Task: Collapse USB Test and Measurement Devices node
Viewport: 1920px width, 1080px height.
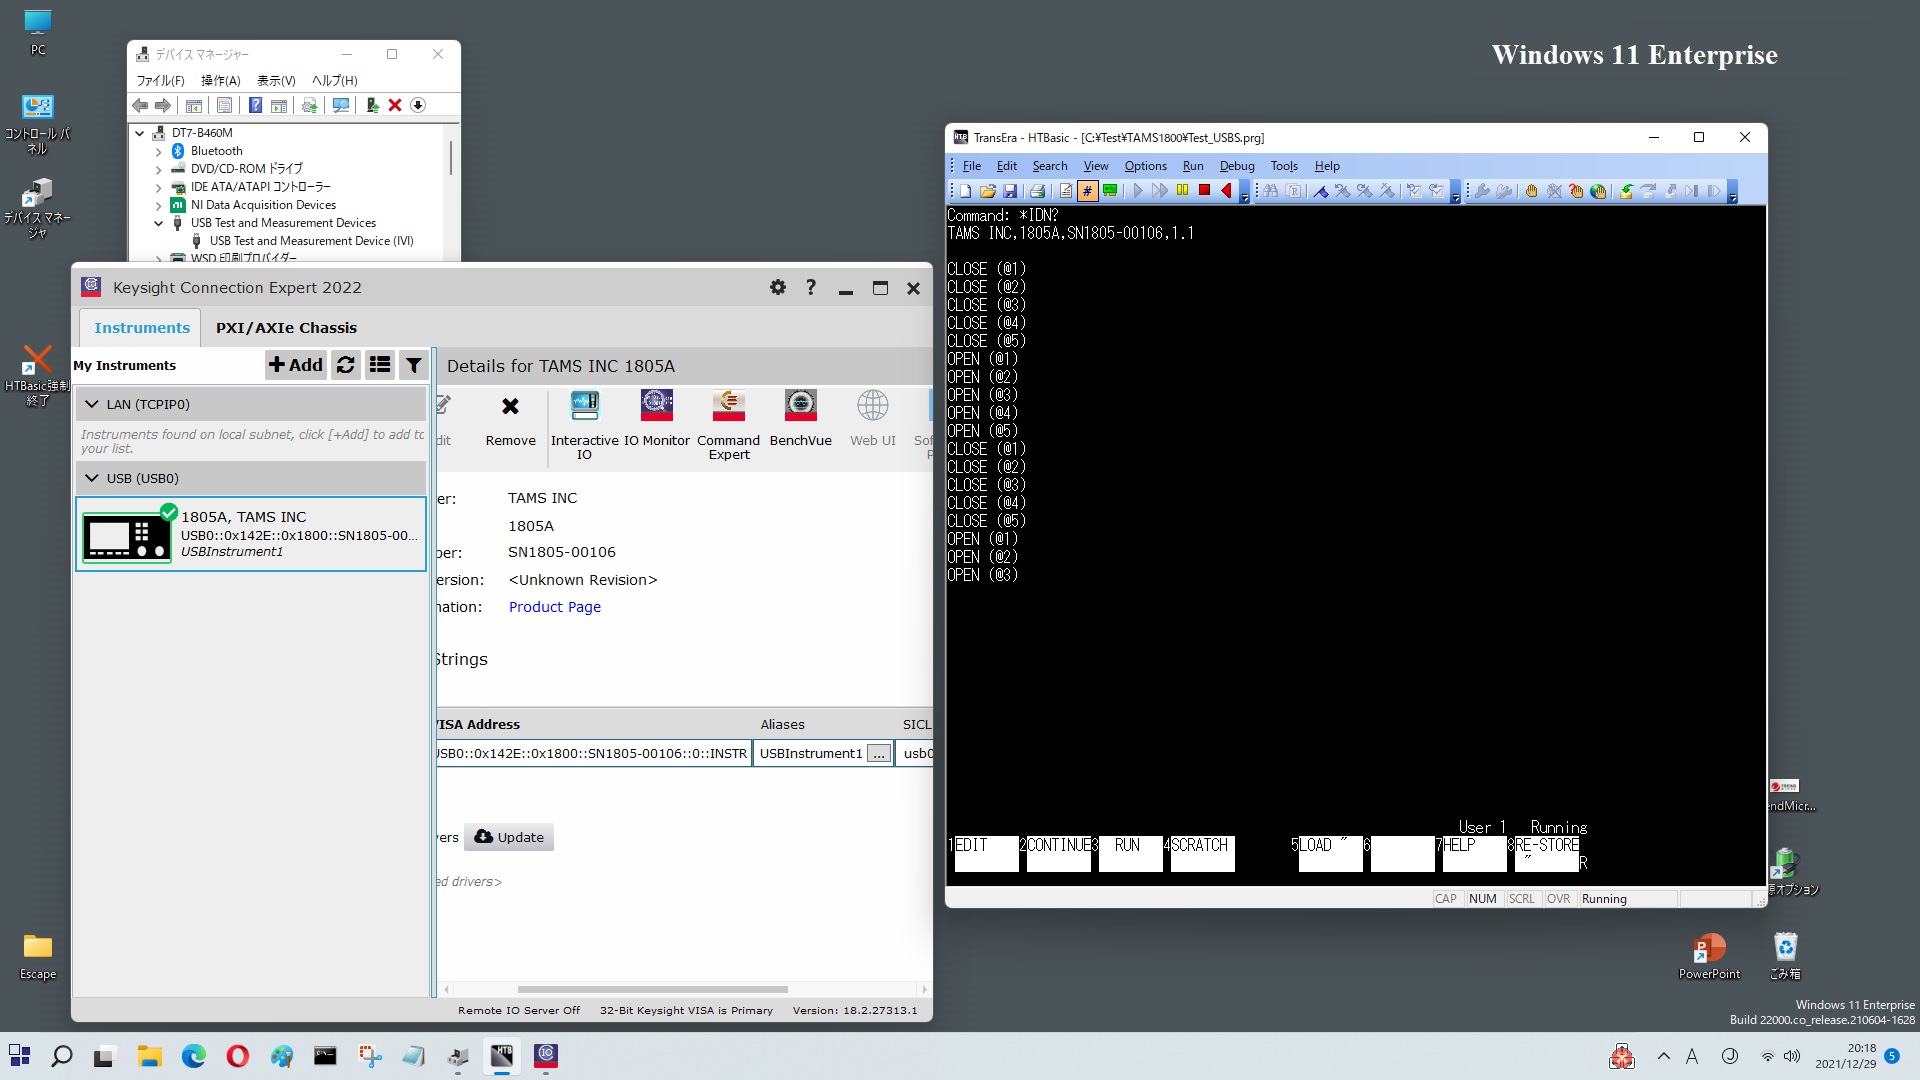Action: tap(159, 223)
